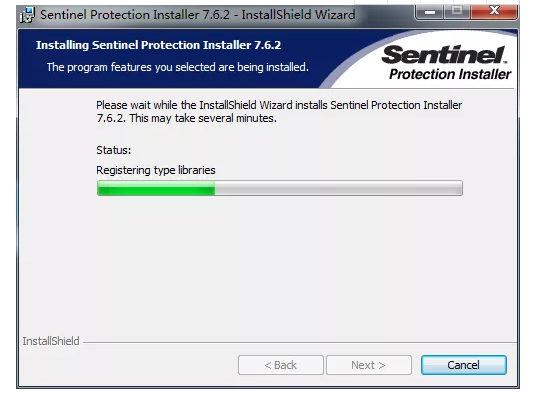Click the 'Installing Sentinel Protection Installer 7.6.2' heading
546x405 pixels.
click(x=158, y=45)
